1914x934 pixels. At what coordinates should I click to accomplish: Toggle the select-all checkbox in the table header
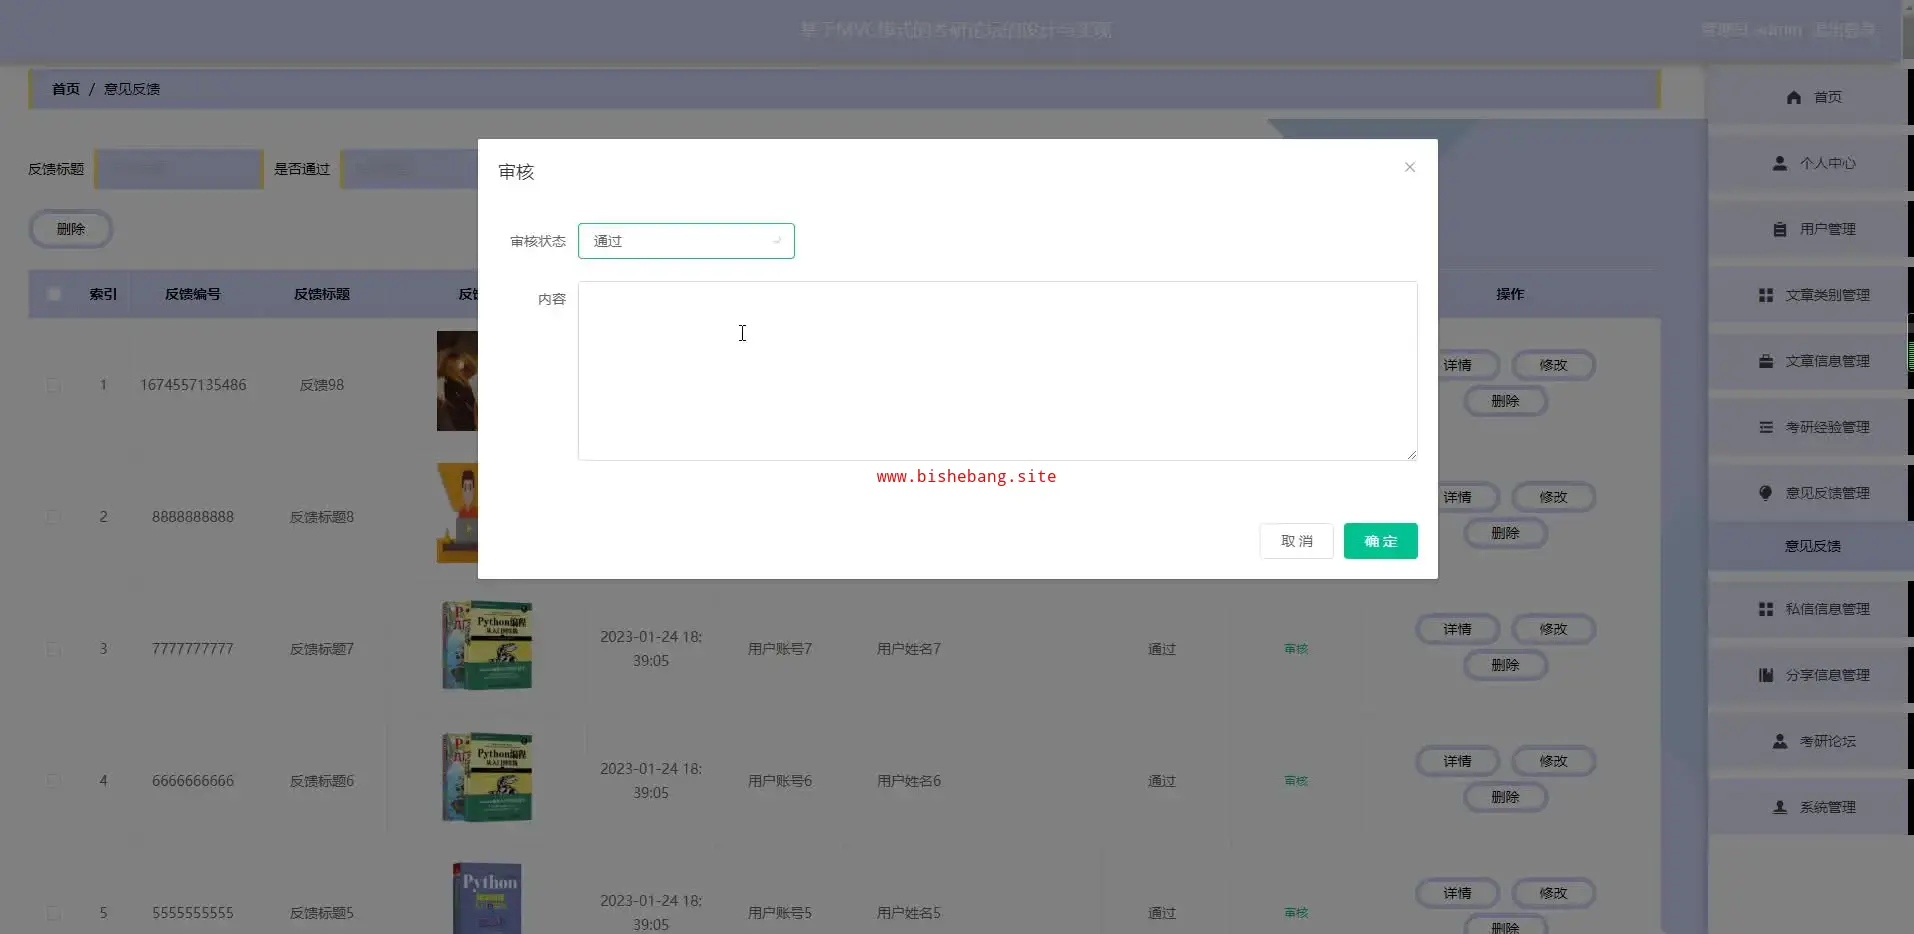[x=54, y=294]
